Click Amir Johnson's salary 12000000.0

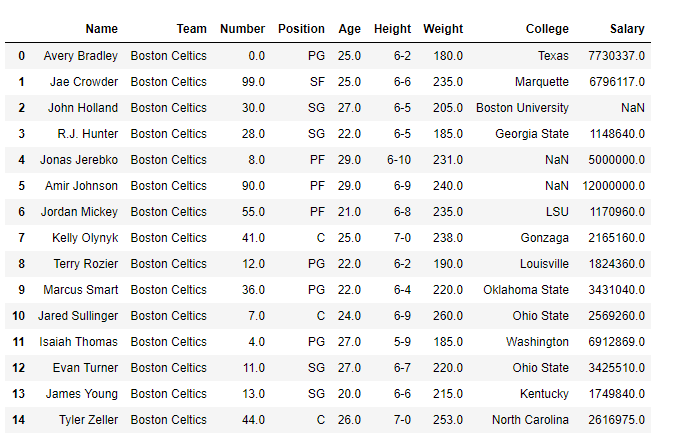[x=613, y=185]
